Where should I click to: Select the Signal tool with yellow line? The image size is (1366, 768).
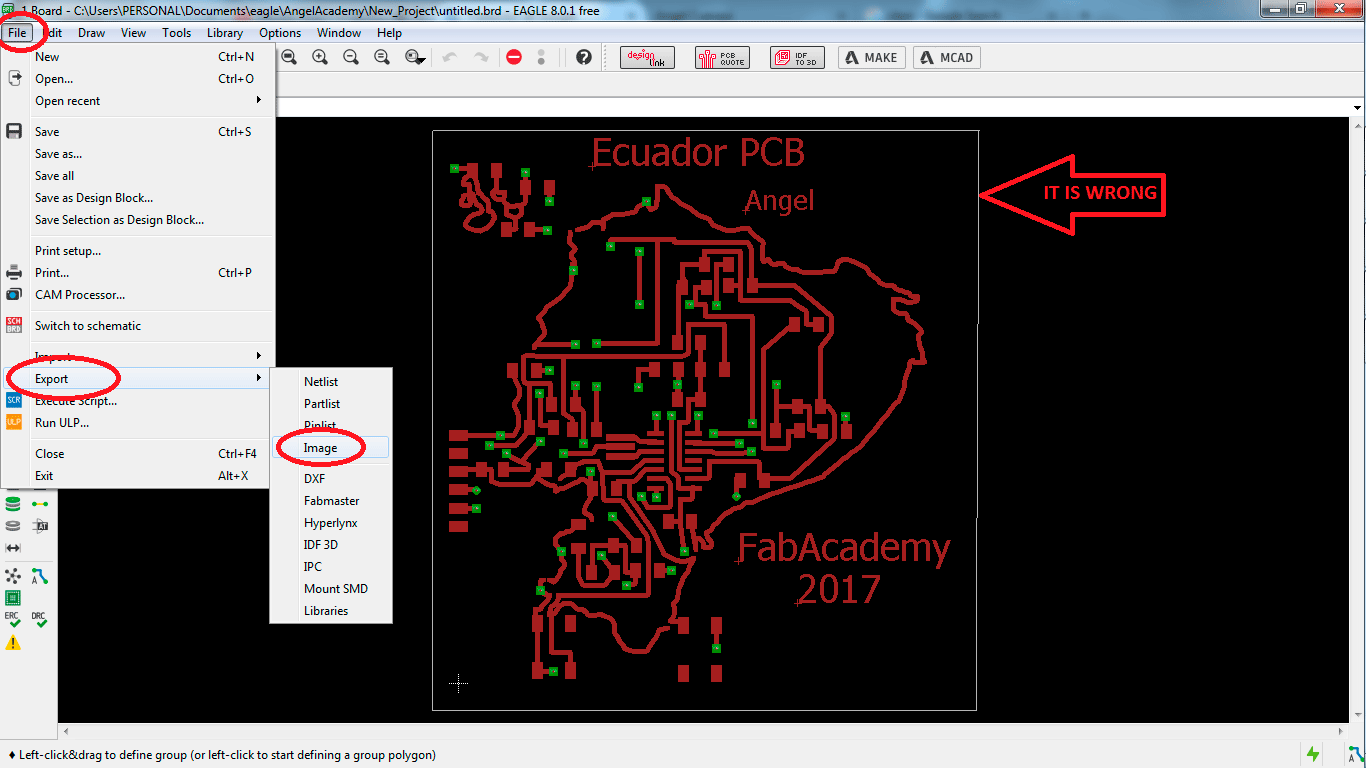pyautogui.click(x=40, y=503)
